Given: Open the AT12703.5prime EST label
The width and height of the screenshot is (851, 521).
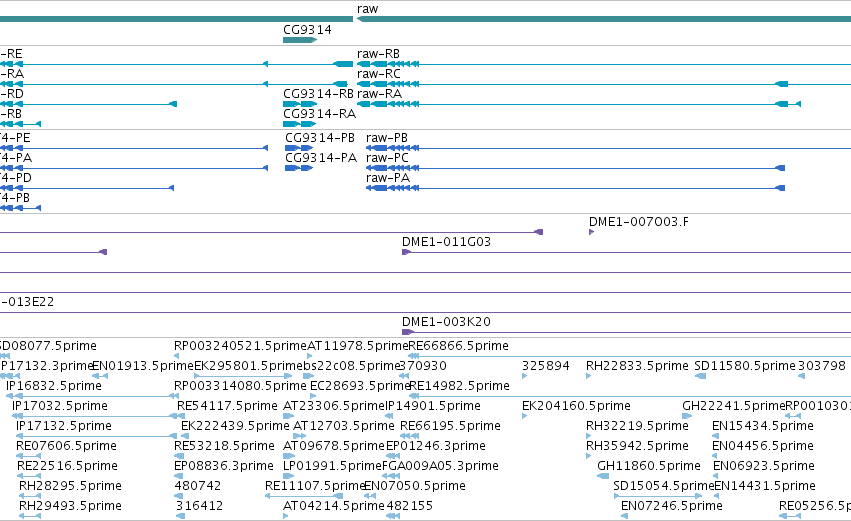Looking at the screenshot, I should coord(344,426).
